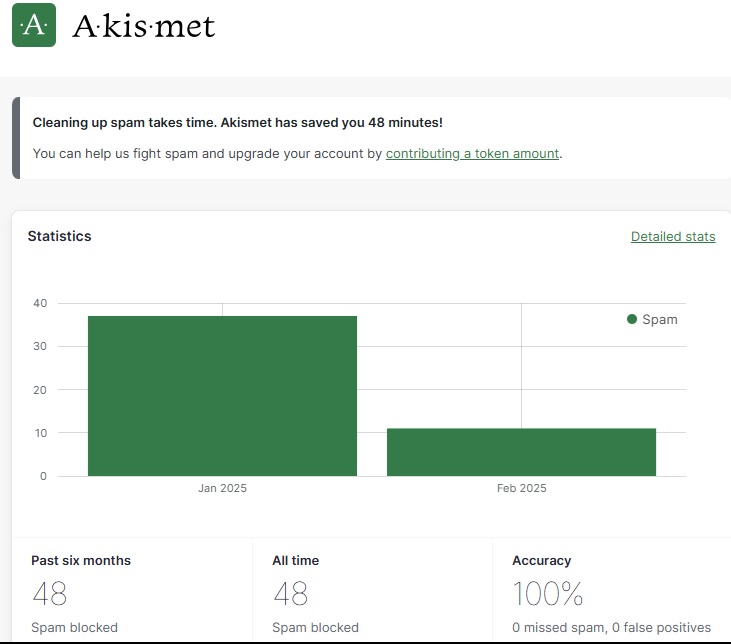This screenshot has width=731, height=644.
Task: Click the Past six months heading
Action: (x=81, y=561)
